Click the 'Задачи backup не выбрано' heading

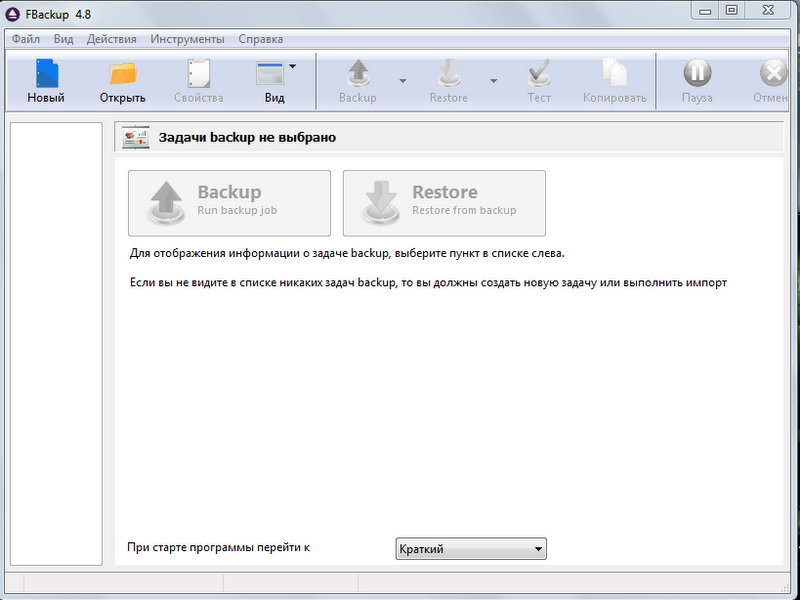[247, 138]
